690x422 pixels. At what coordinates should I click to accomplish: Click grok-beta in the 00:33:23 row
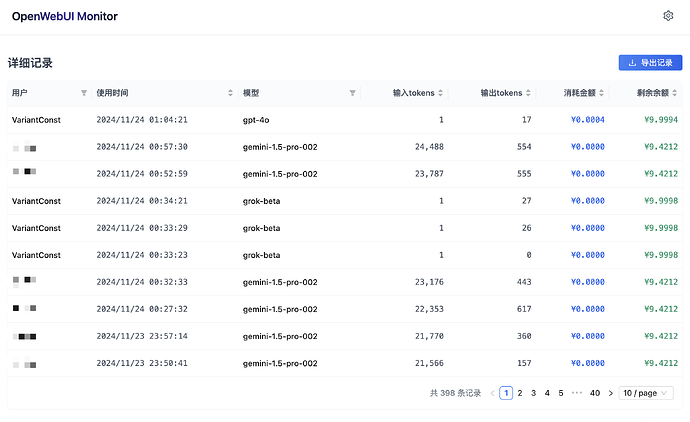261,255
